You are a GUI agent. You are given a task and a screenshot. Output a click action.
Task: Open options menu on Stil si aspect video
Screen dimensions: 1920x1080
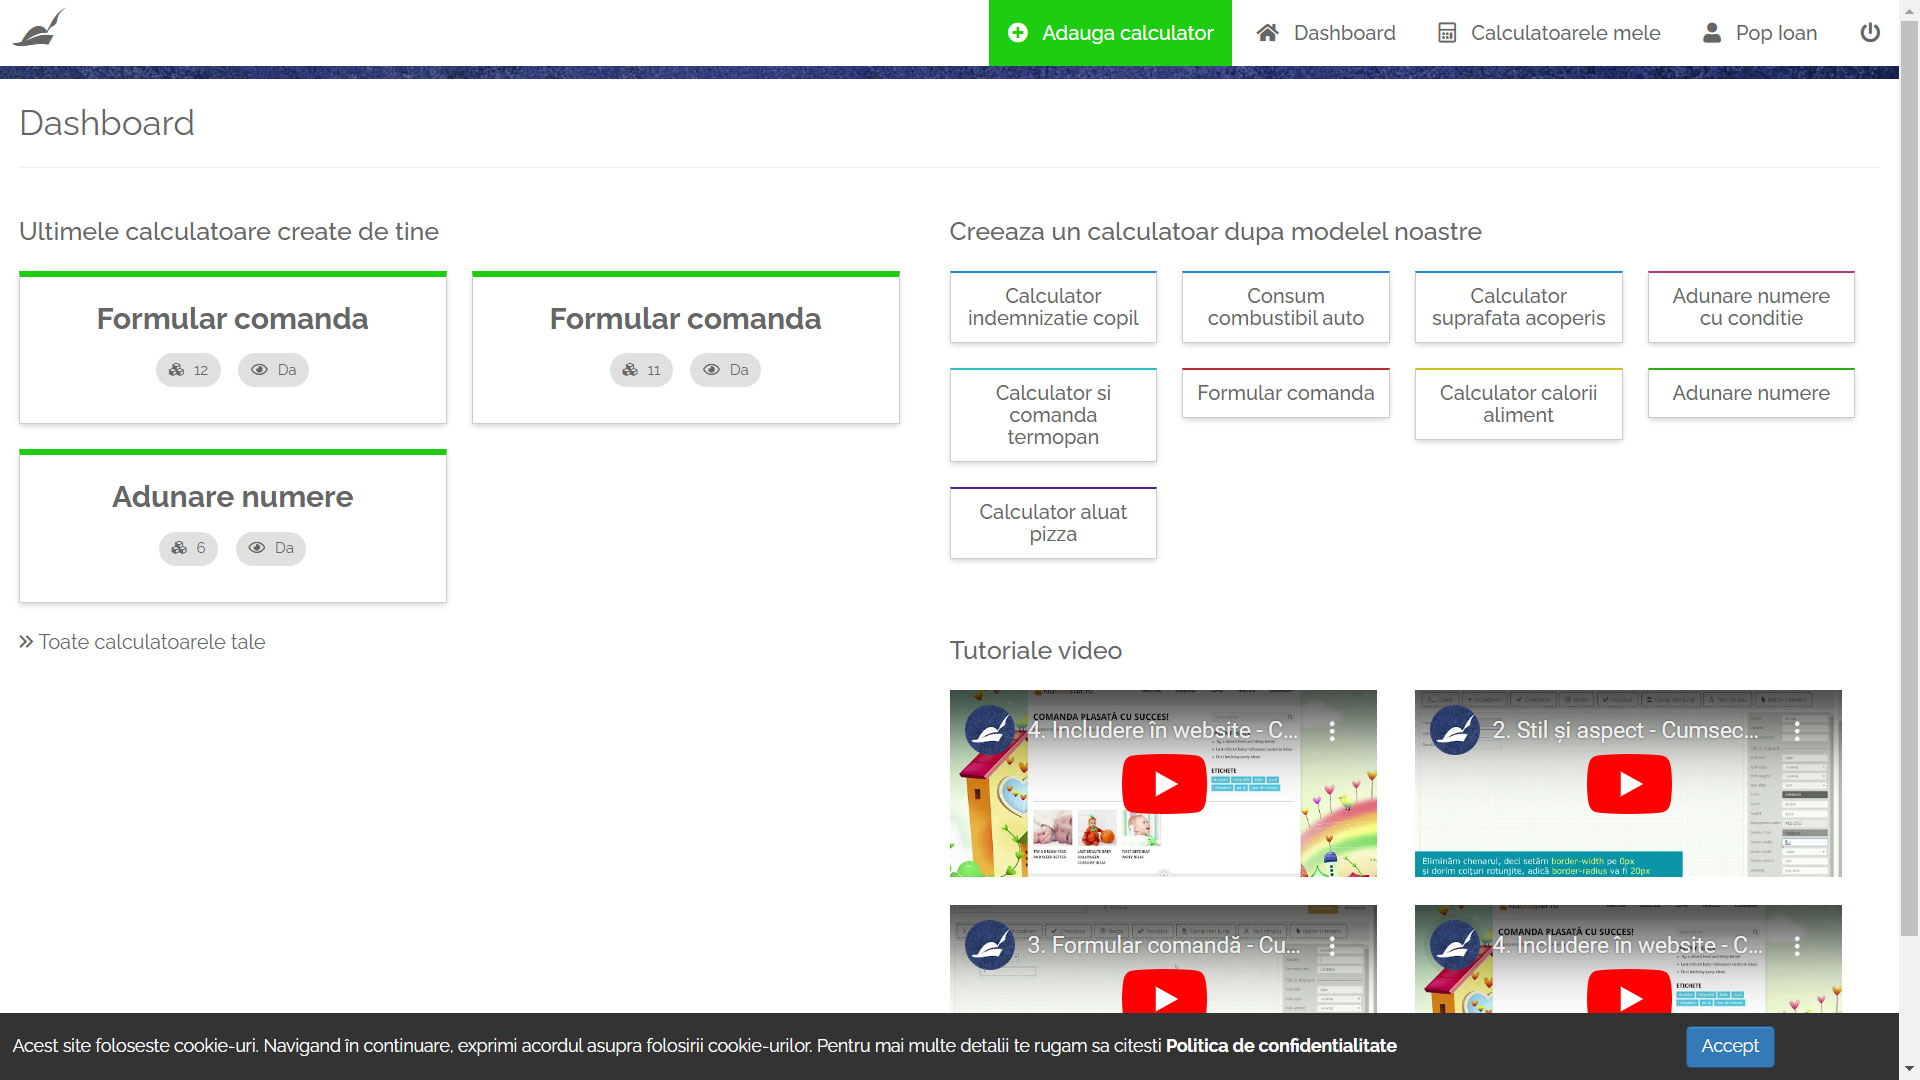(1797, 731)
